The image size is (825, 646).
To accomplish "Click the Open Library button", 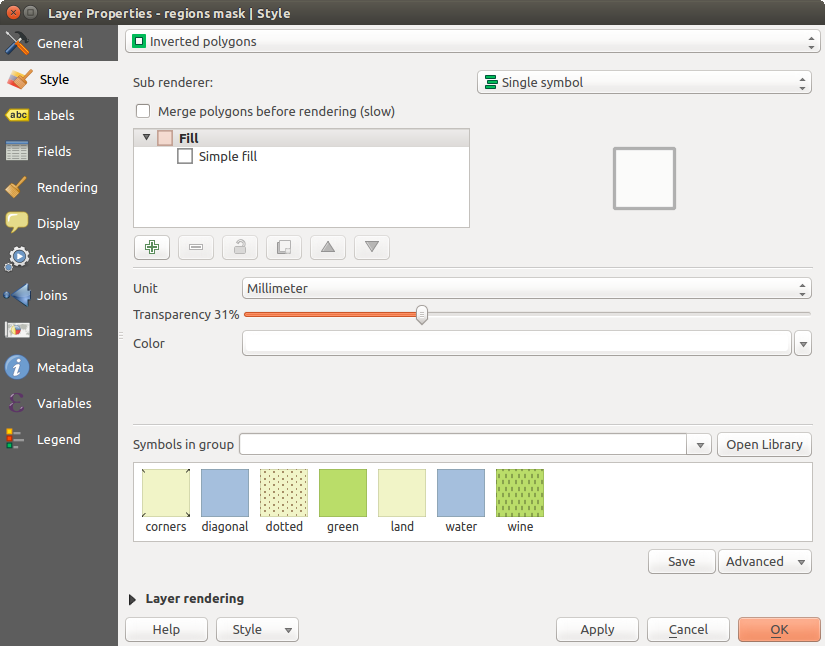I will click(764, 445).
